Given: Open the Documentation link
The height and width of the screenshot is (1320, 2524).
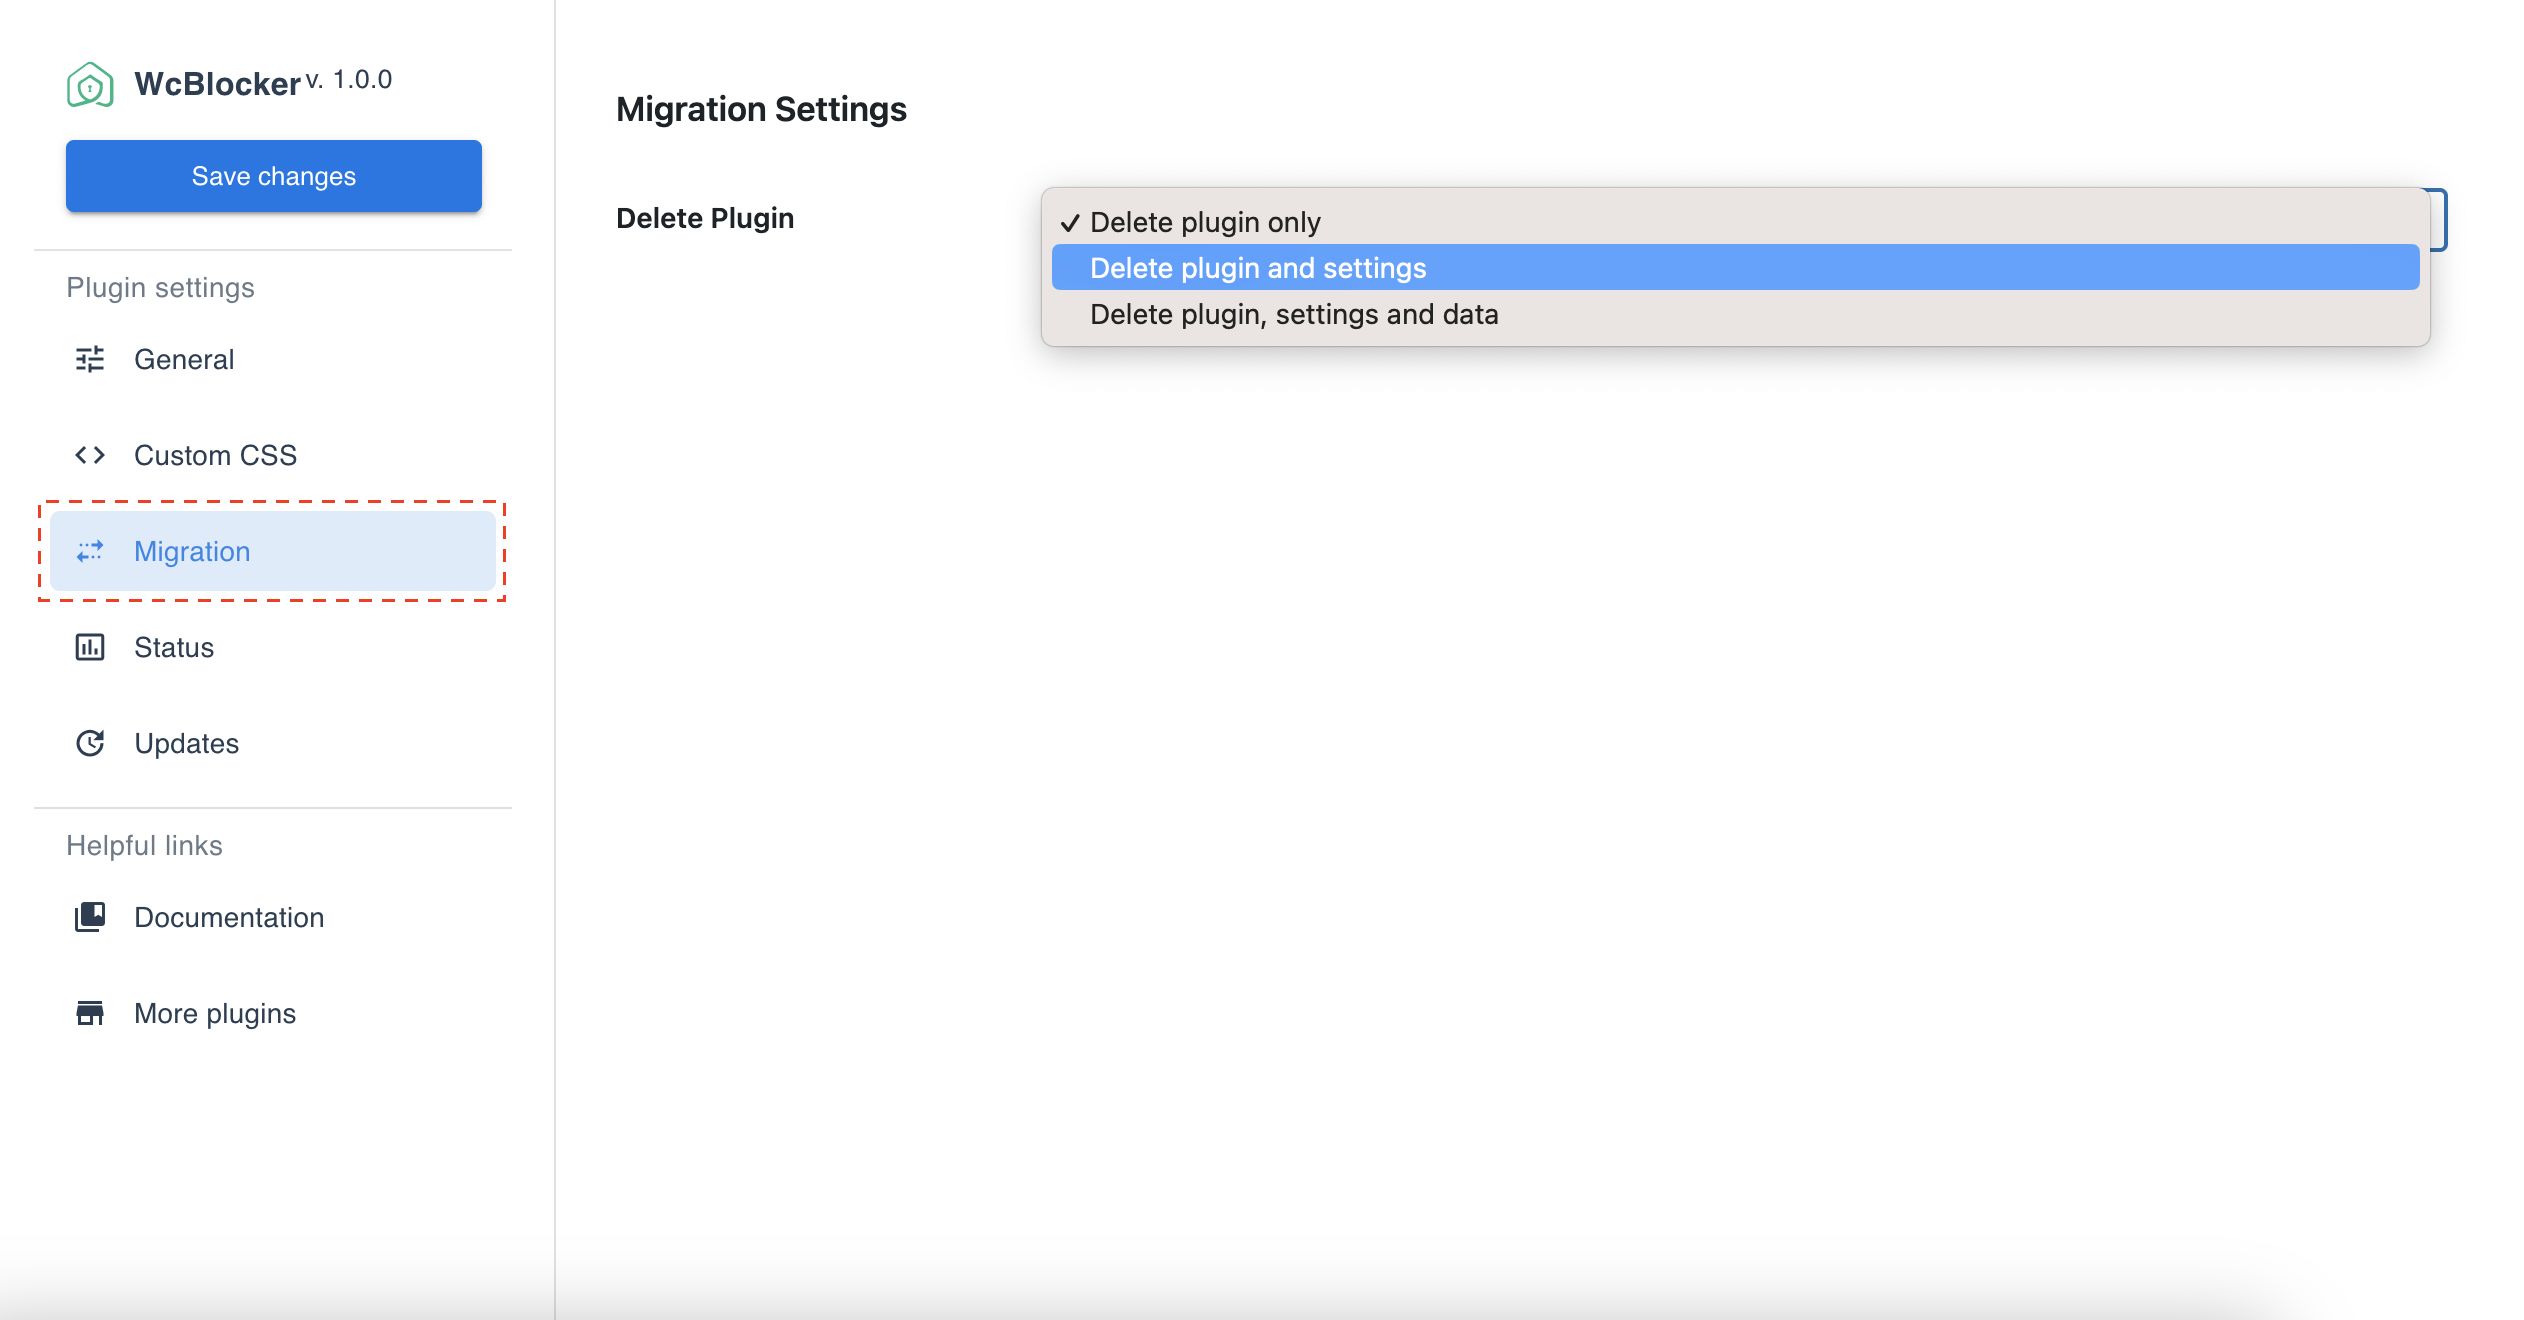Looking at the screenshot, I should click(x=229, y=917).
